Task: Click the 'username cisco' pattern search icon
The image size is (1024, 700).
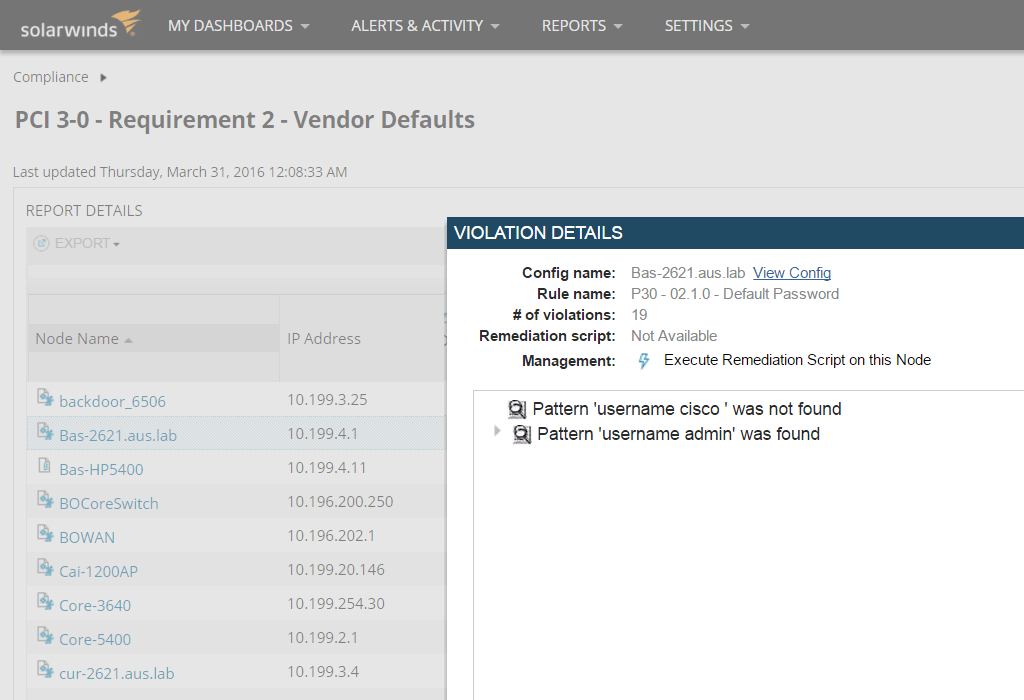Action: [x=517, y=409]
